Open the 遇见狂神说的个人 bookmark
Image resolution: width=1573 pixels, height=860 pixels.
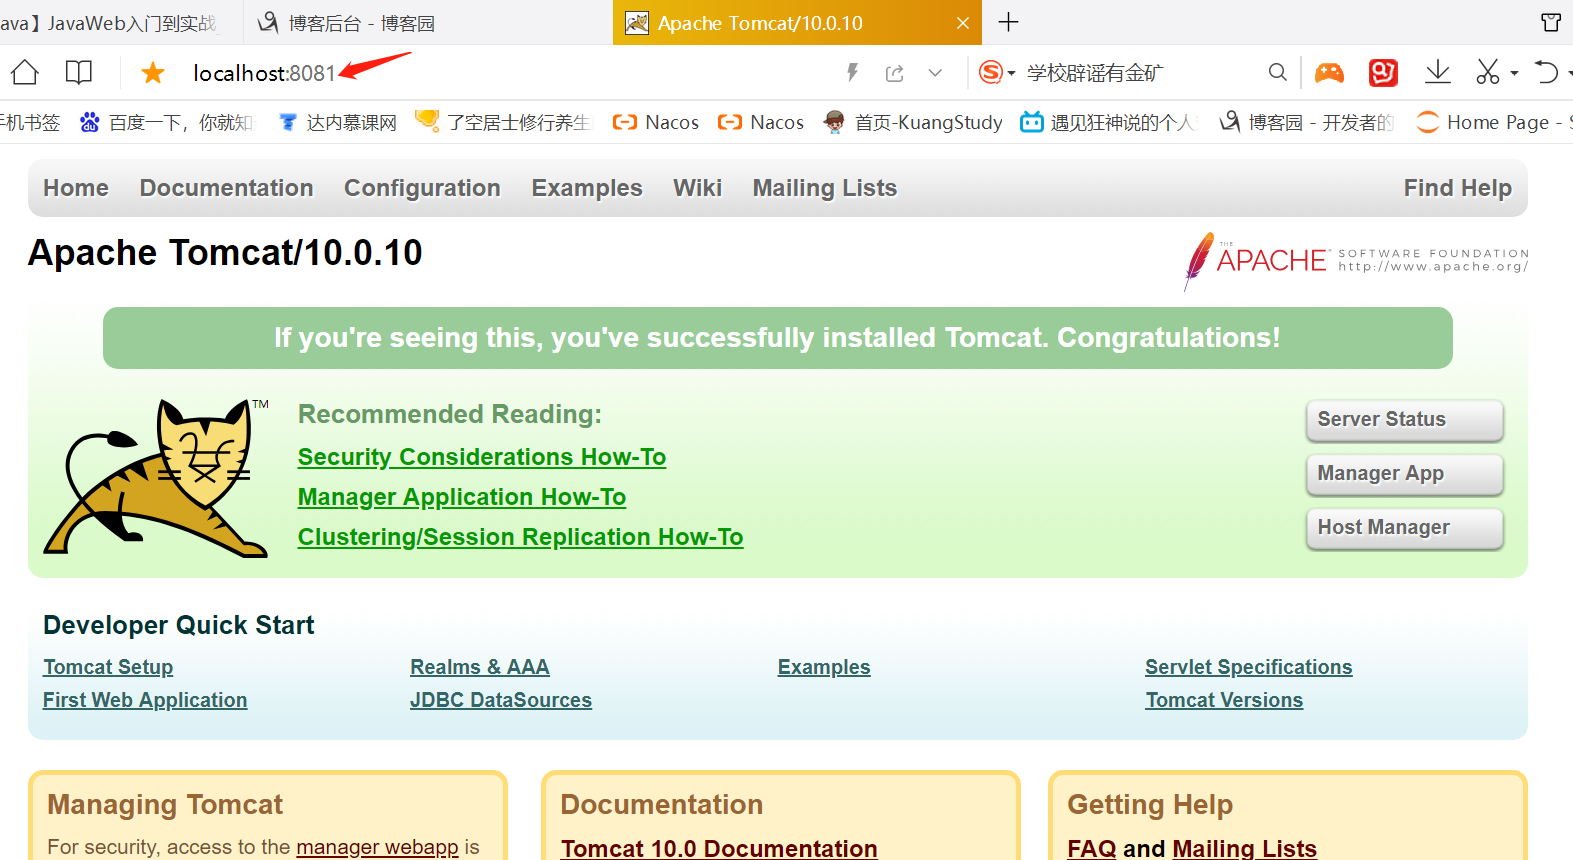1108,122
